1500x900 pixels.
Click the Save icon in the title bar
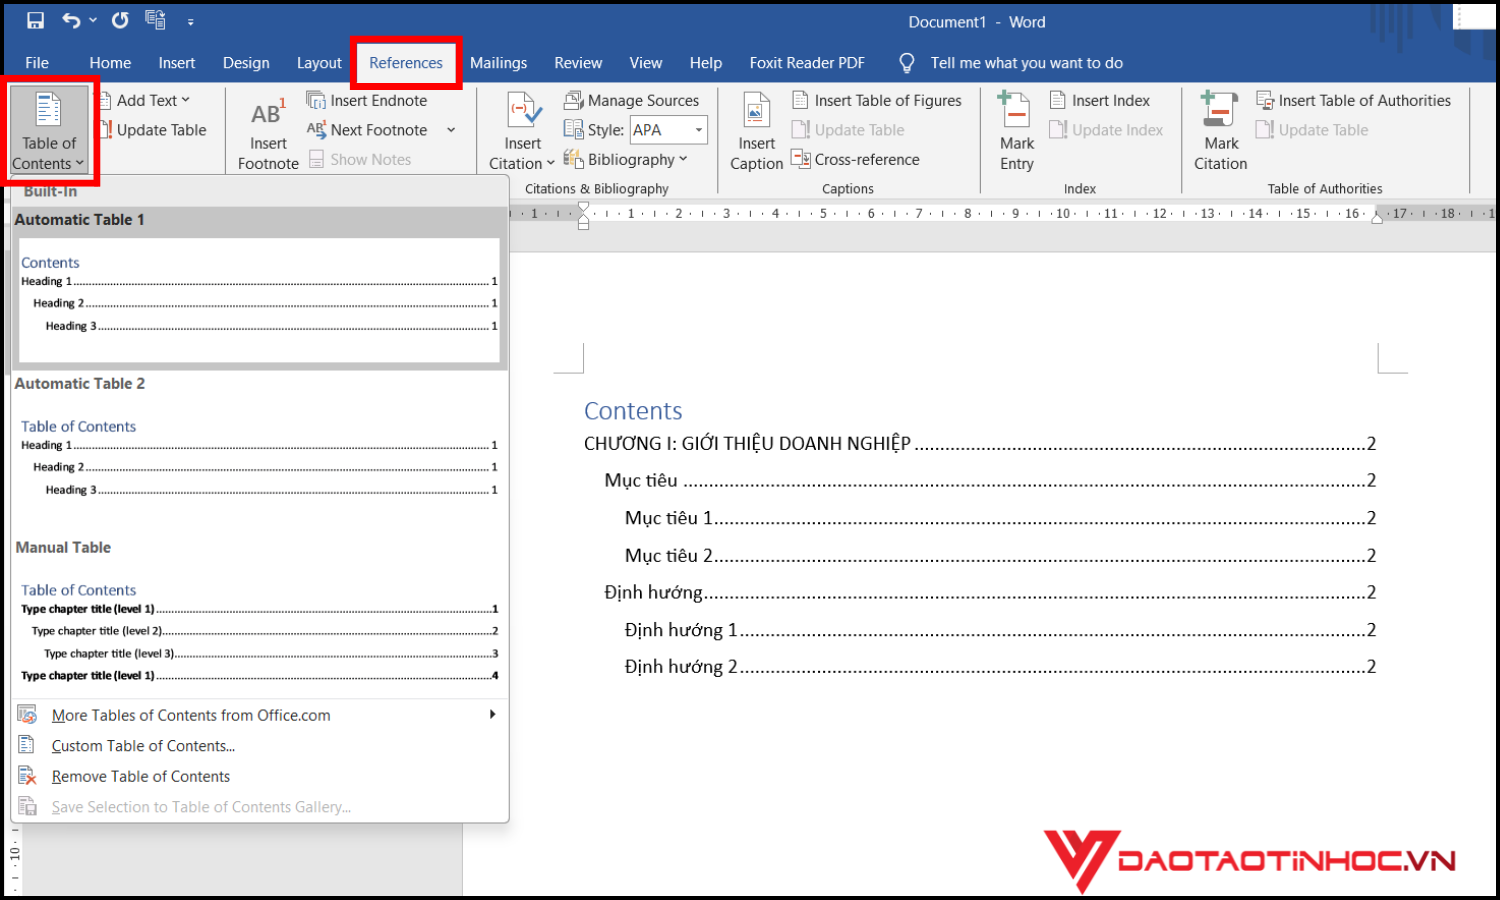click(x=35, y=21)
